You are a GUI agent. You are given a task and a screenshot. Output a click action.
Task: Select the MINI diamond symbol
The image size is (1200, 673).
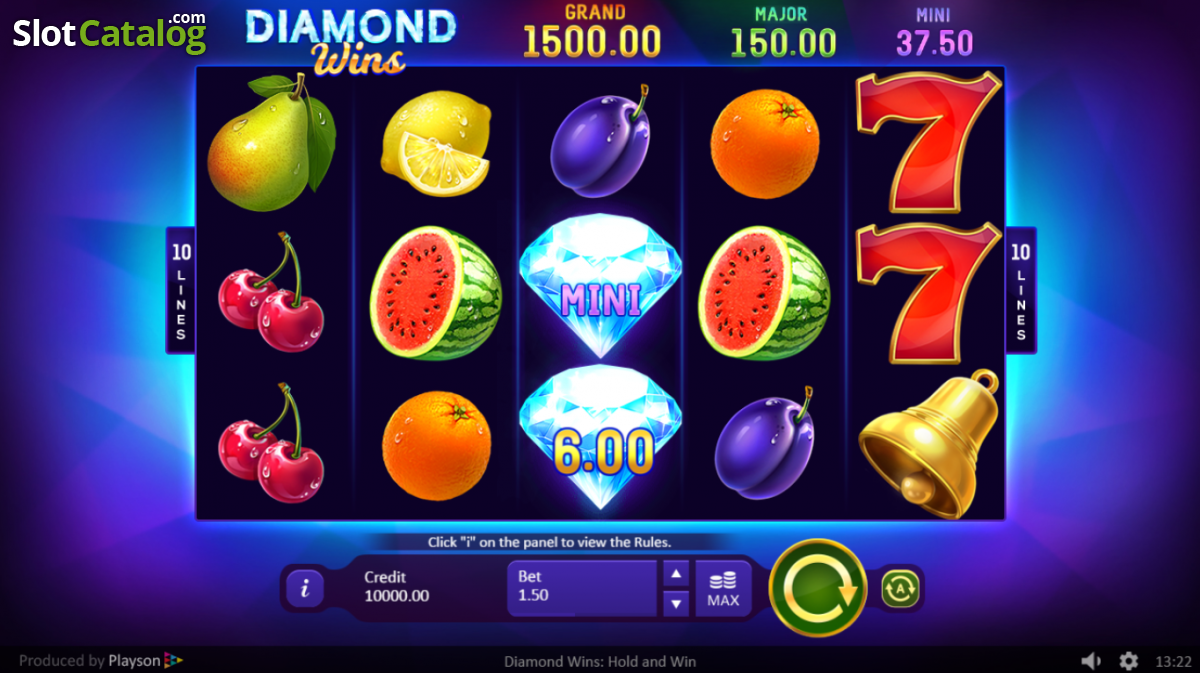[600, 286]
